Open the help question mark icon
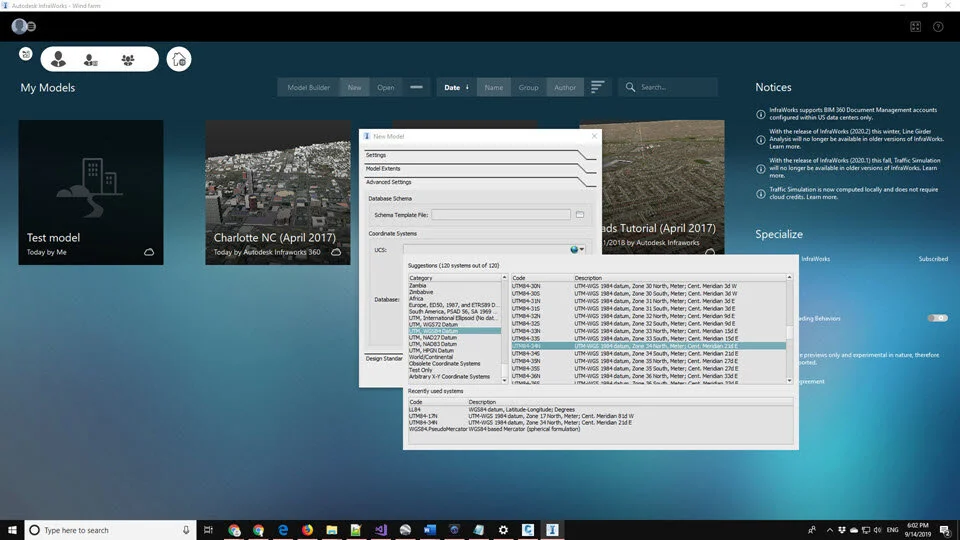960x540 pixels. [938, 26]
